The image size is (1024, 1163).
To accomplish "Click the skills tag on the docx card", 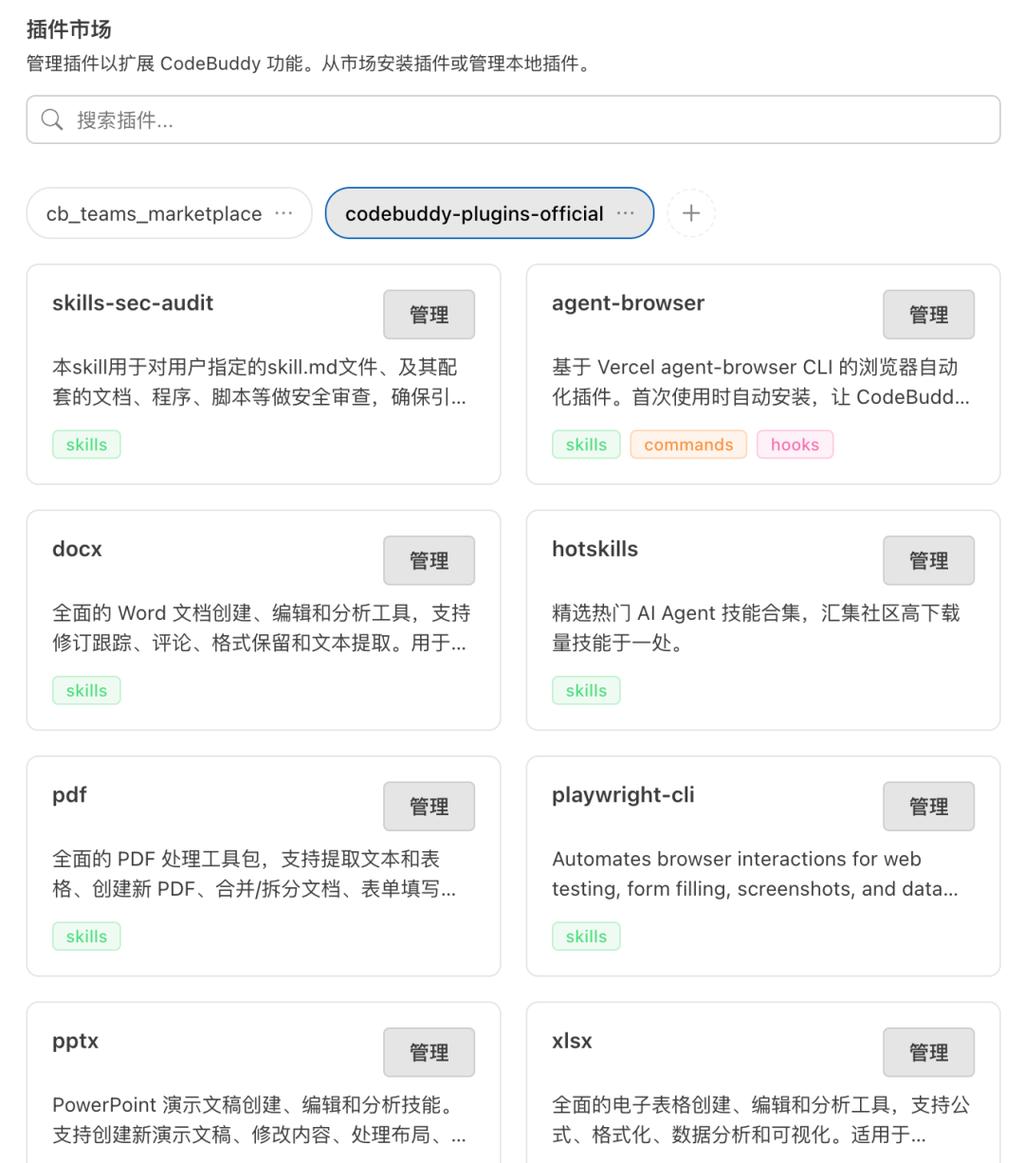I will pyautogui.click(x=86, y=690).
